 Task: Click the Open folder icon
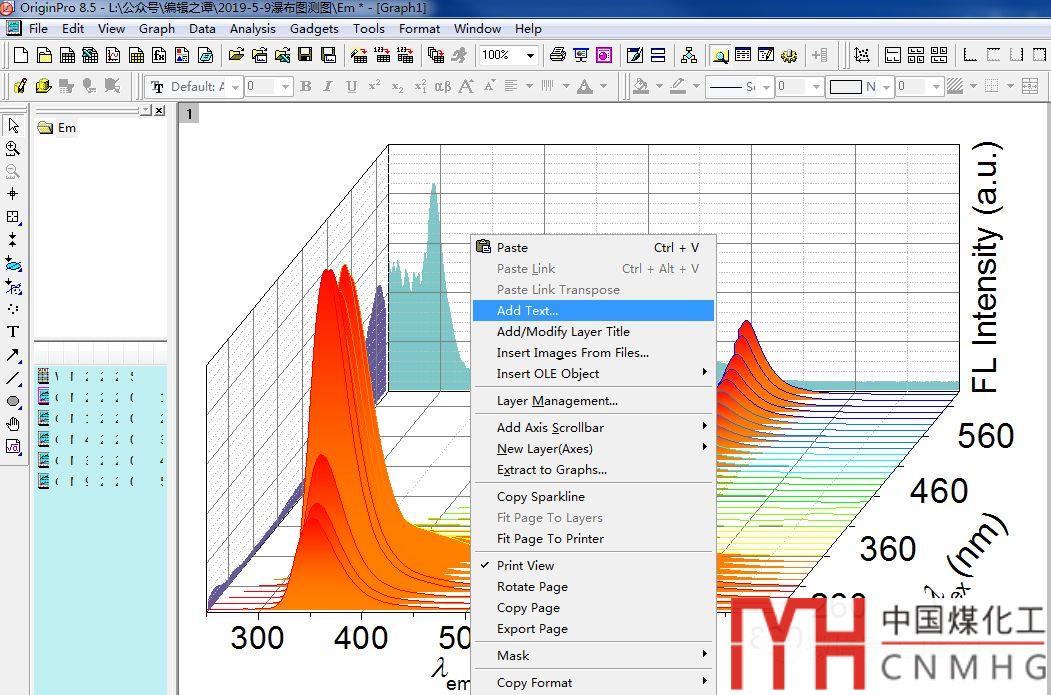(x=236, y=55)
